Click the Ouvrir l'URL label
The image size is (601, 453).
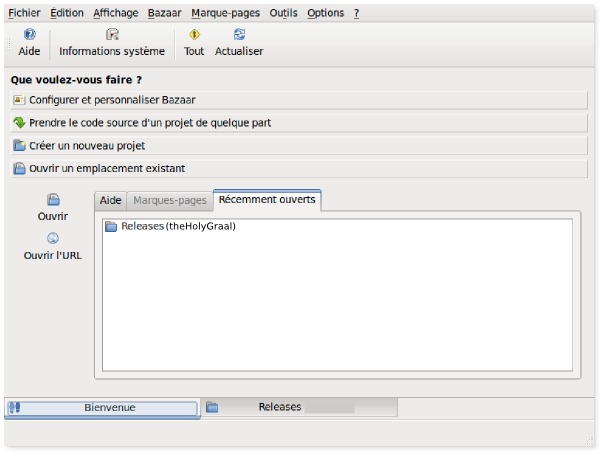pos(53,256)
